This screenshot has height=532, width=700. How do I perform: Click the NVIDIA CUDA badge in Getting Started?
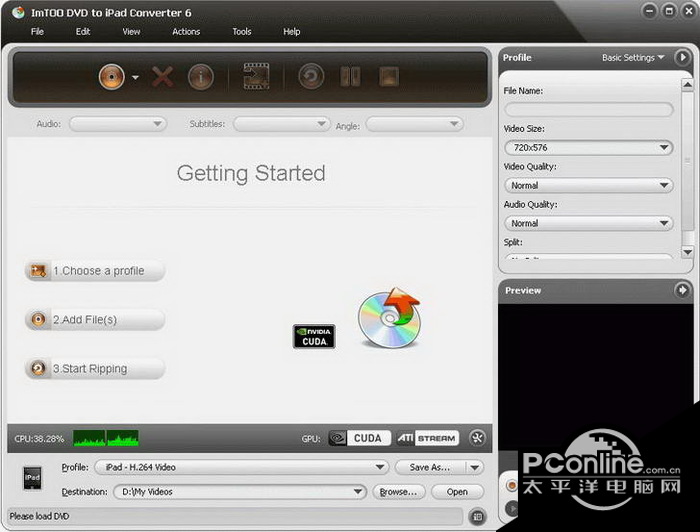(314, 337)
